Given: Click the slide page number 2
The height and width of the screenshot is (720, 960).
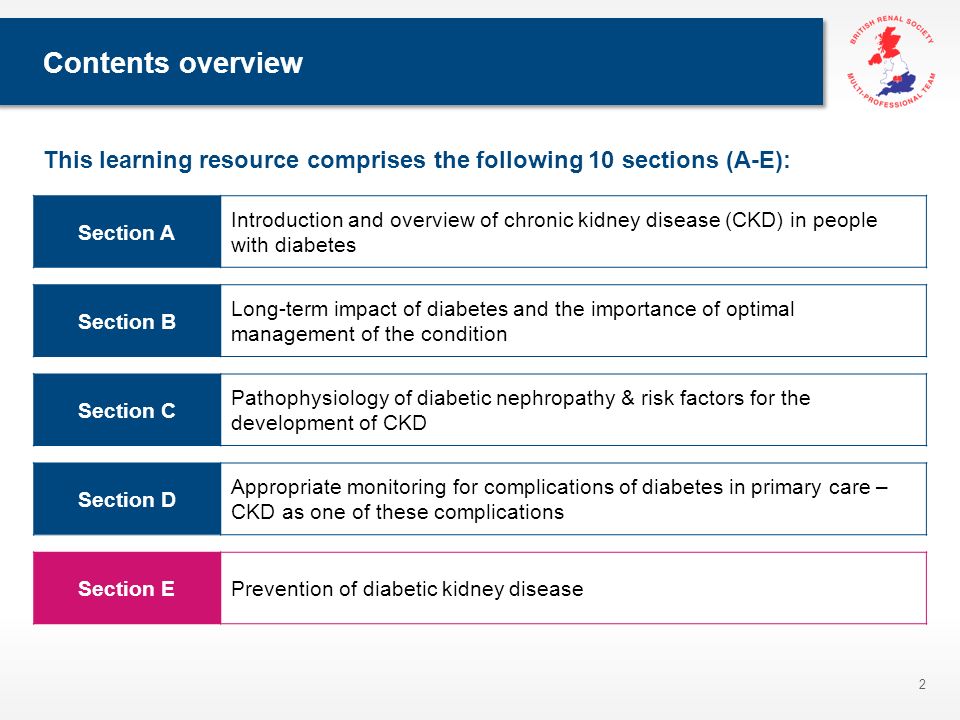Looking at the screenshot, I should coord(922,684).
